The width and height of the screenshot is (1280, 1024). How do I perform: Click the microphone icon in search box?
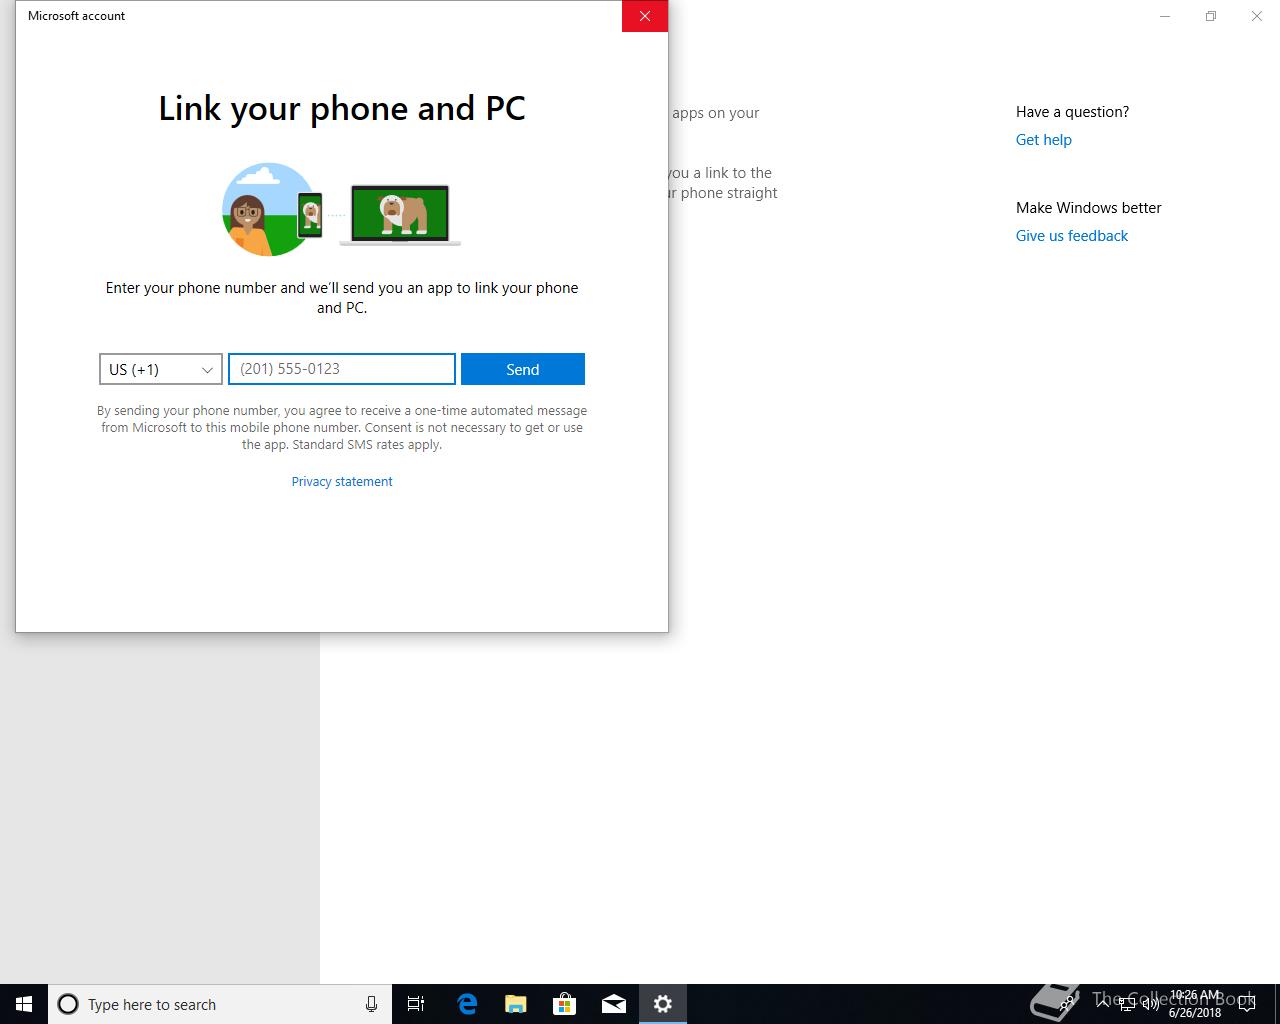pyautogui.click(x=371, y=1004)
